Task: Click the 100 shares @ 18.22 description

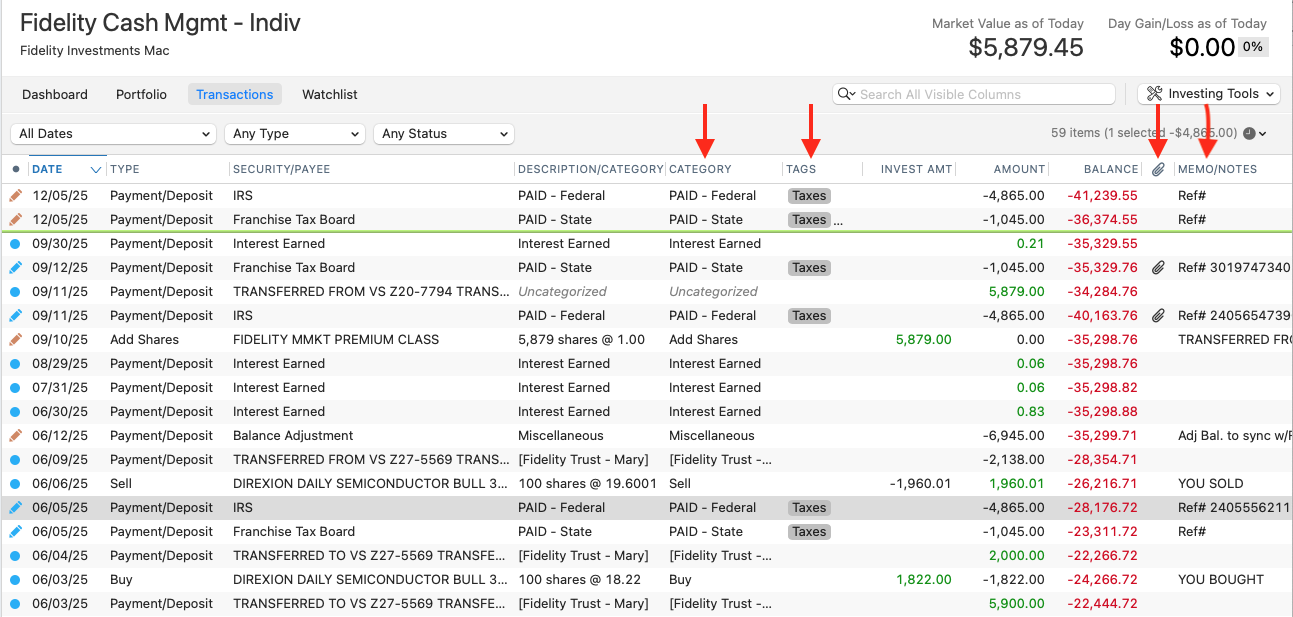Action: (x=577, y=580)
